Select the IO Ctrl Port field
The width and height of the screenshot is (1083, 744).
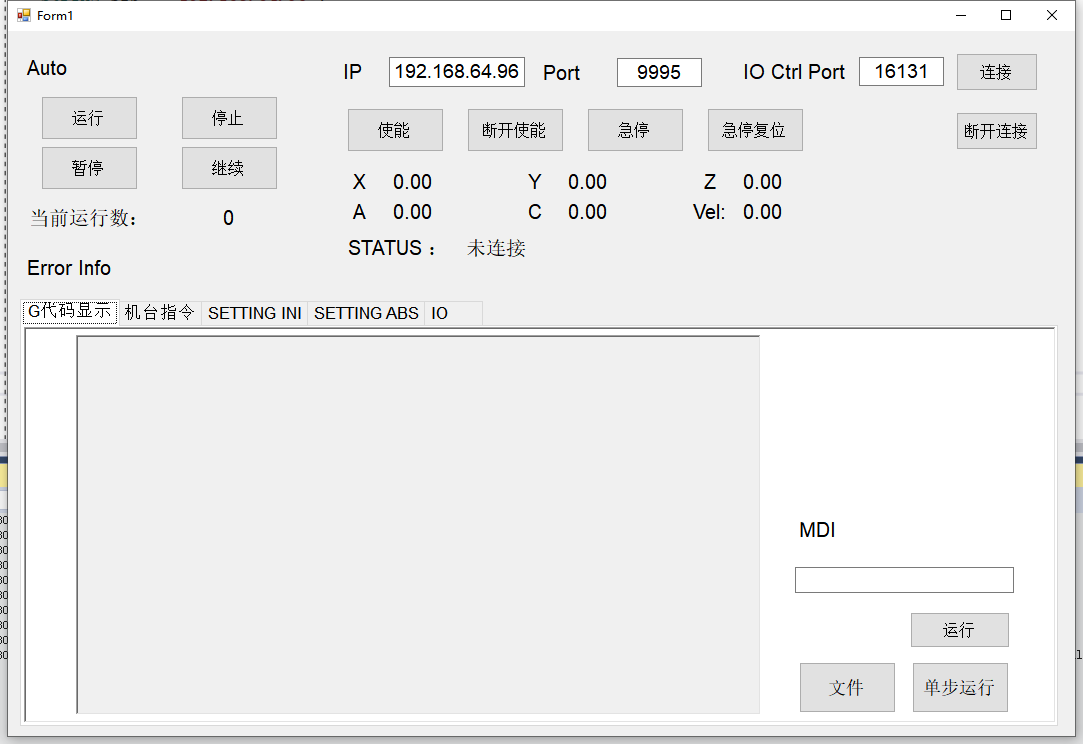[x=901, y=72]
